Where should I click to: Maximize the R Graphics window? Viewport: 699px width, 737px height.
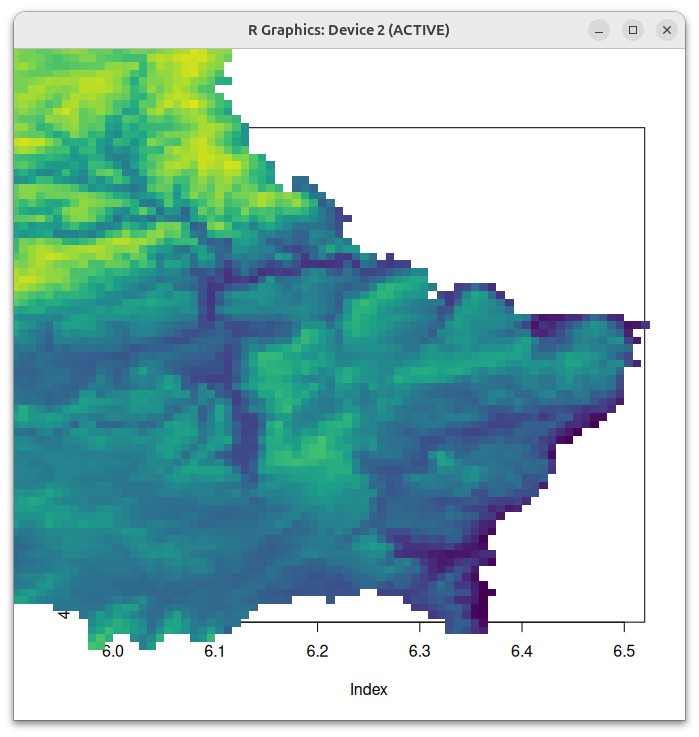633,30
